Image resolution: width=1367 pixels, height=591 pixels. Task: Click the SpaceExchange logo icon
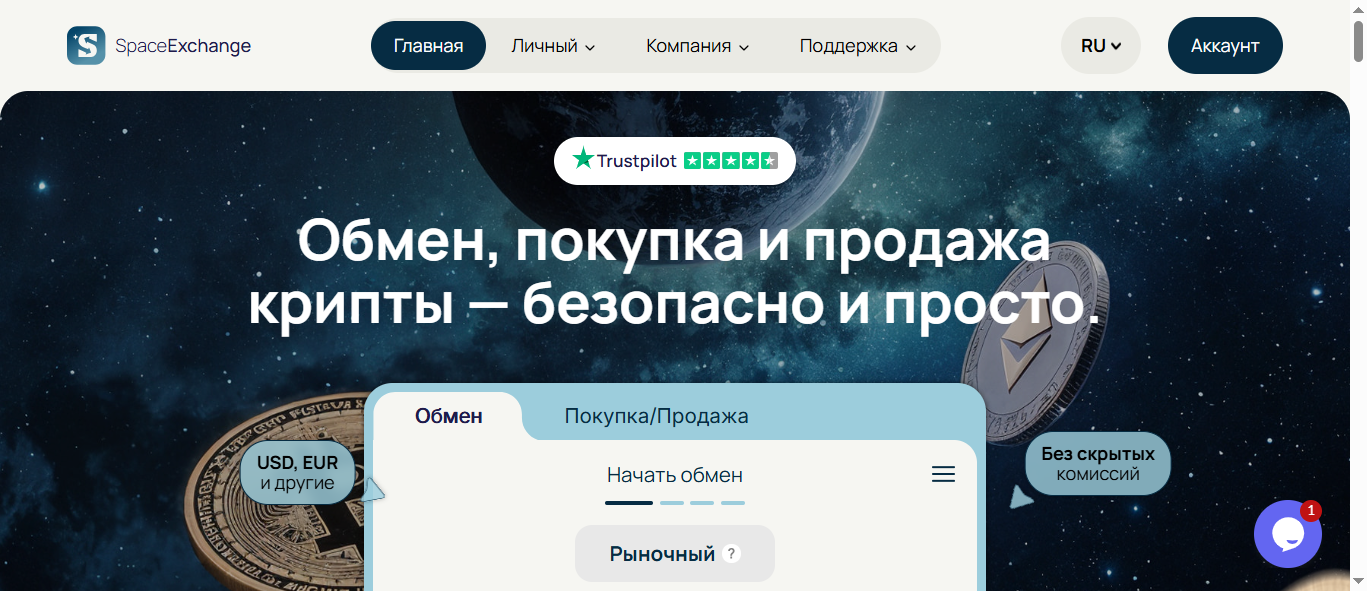[86, 45]
